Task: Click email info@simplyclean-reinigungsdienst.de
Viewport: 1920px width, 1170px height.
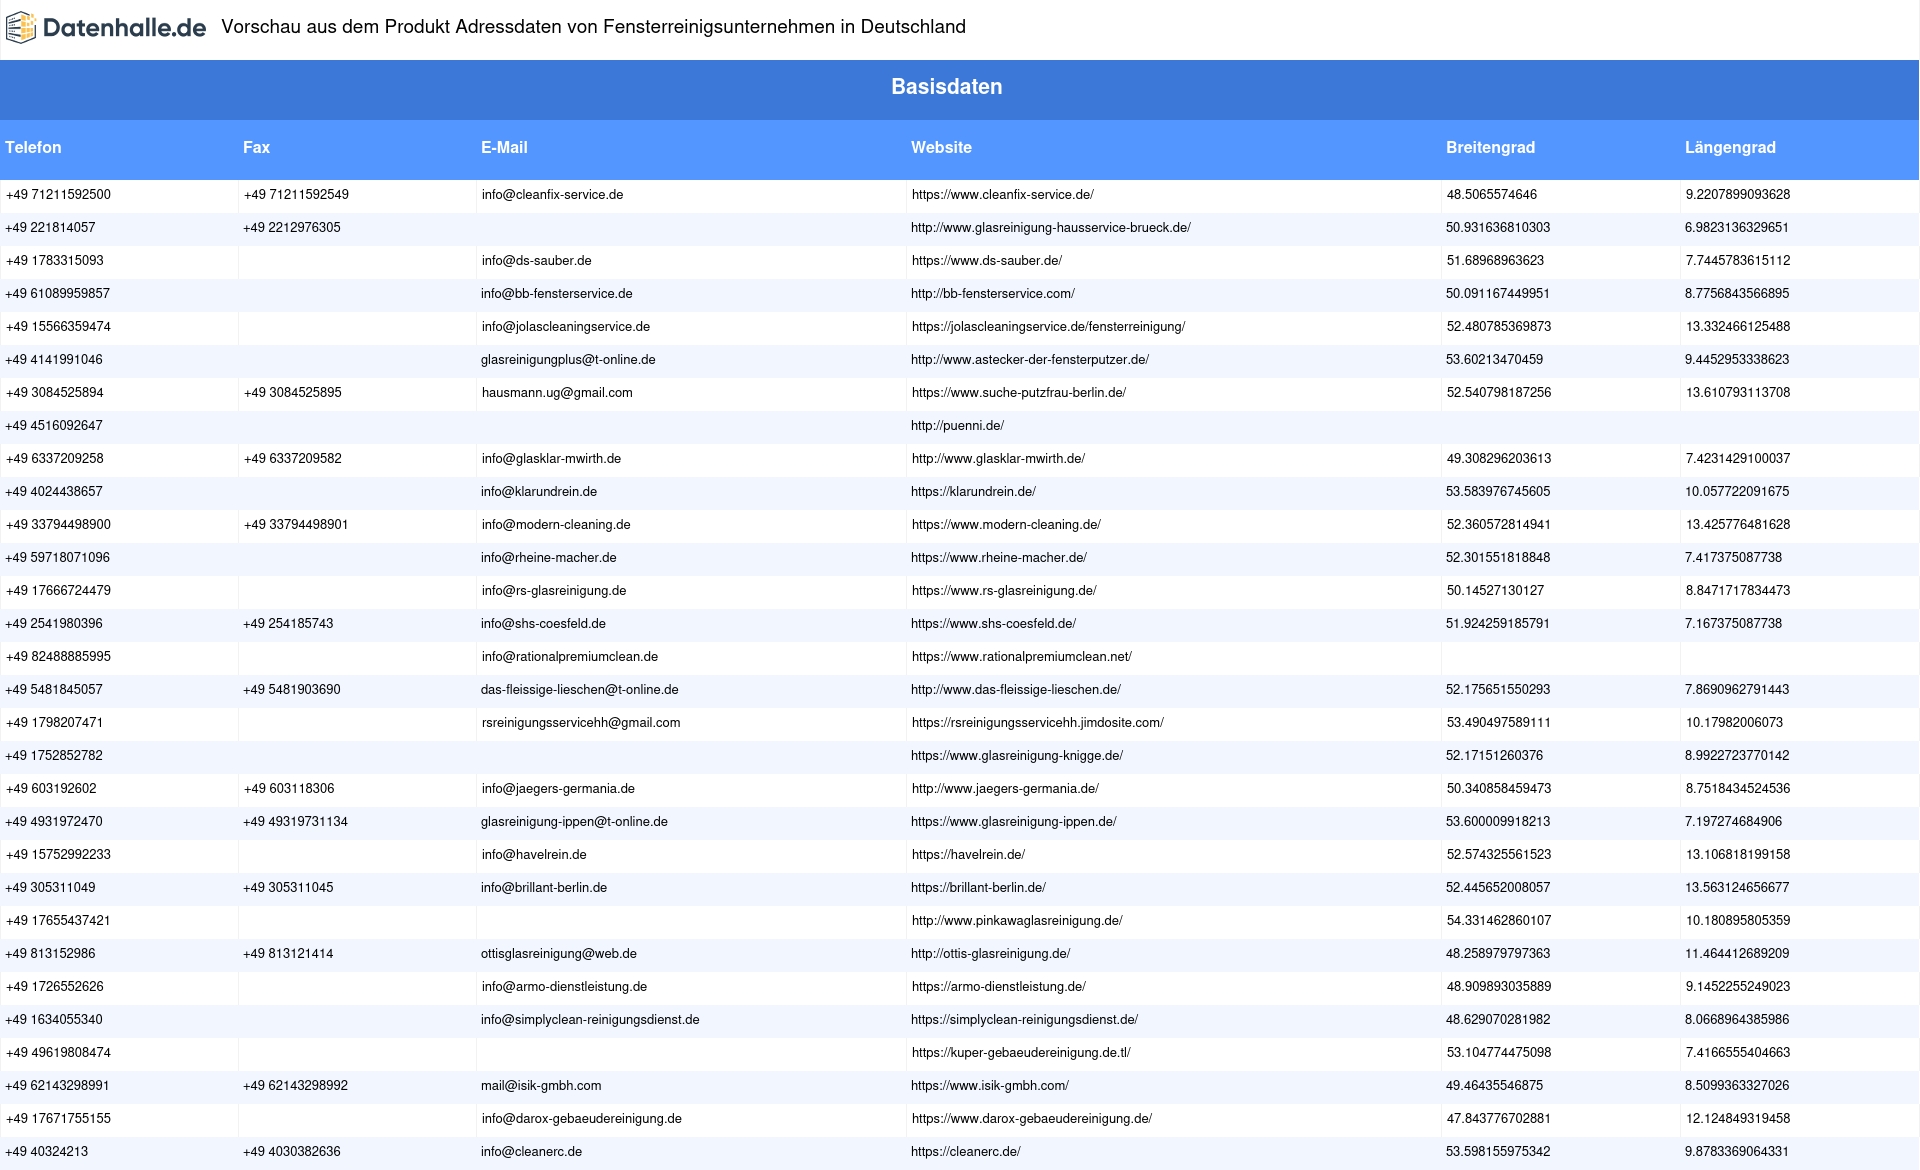Action: point(590,1020)
